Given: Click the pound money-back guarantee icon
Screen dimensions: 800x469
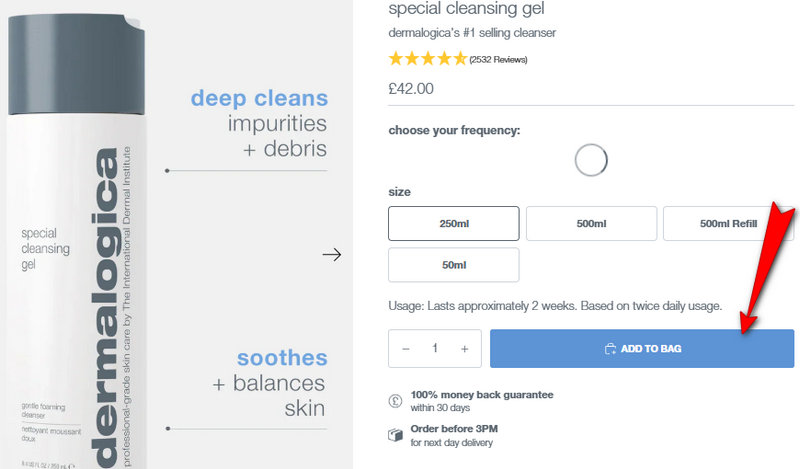Looking at the screenshot, I should (x=396, y=402).
